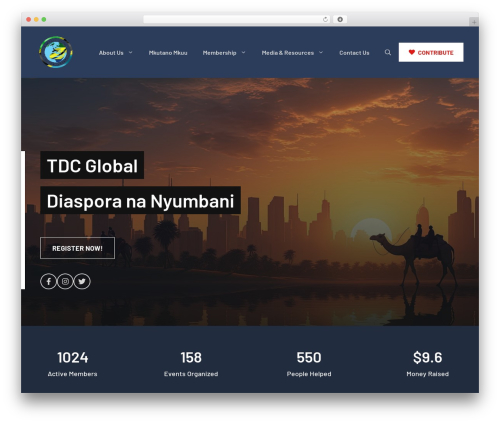Click the People Helped label
The width and height of the screenshot is (500, 423).
[x=309, y=374]
